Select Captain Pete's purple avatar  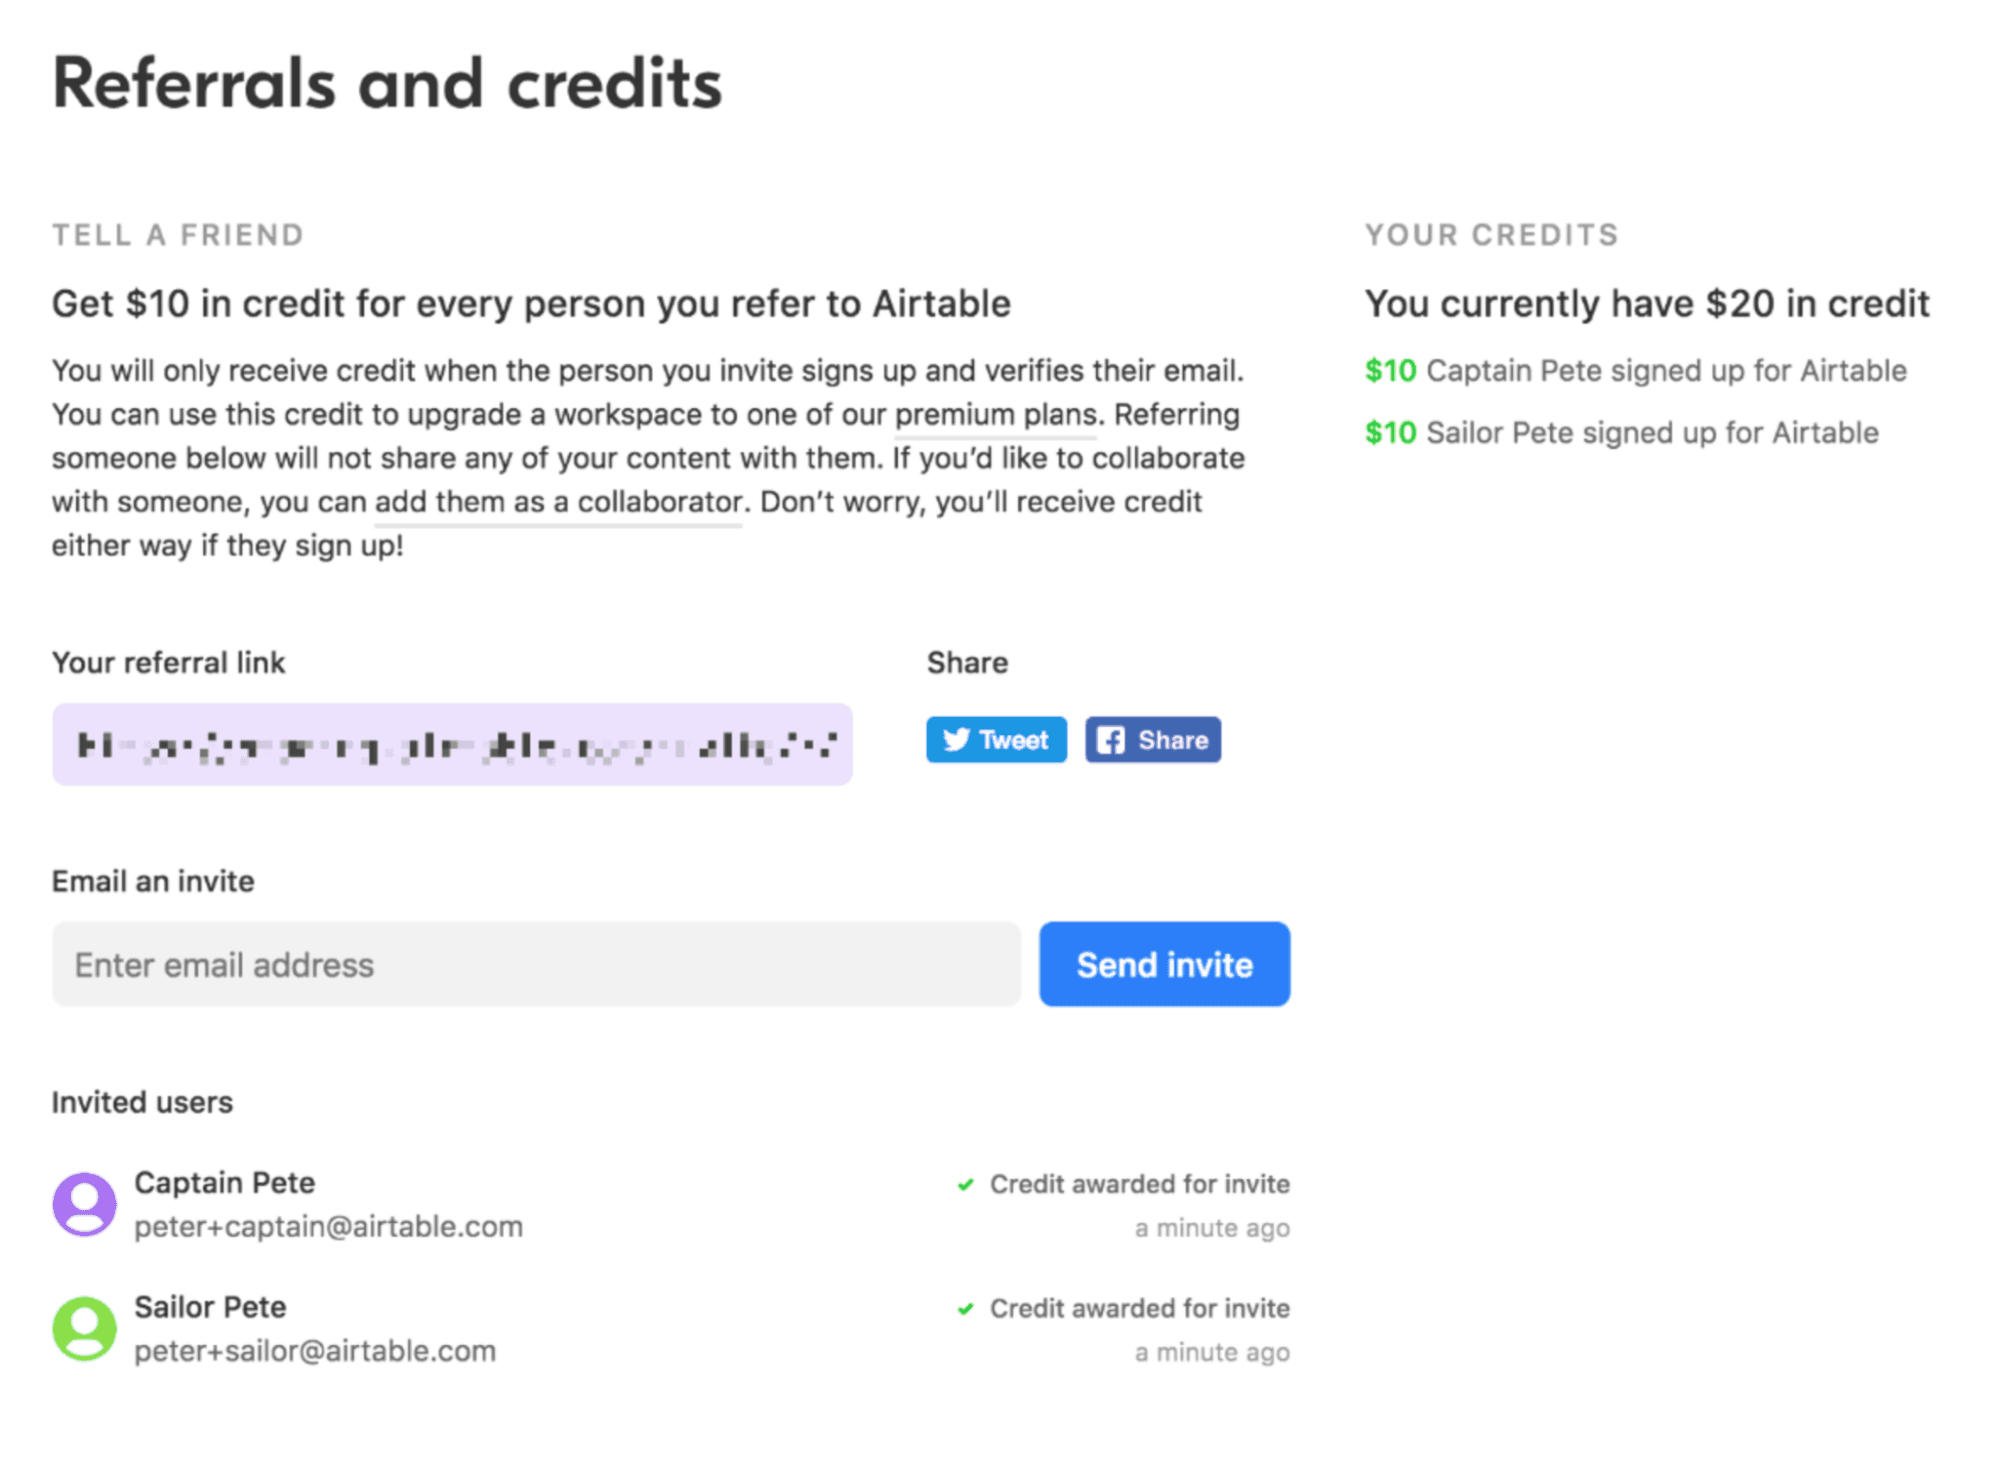[84, 1204]
